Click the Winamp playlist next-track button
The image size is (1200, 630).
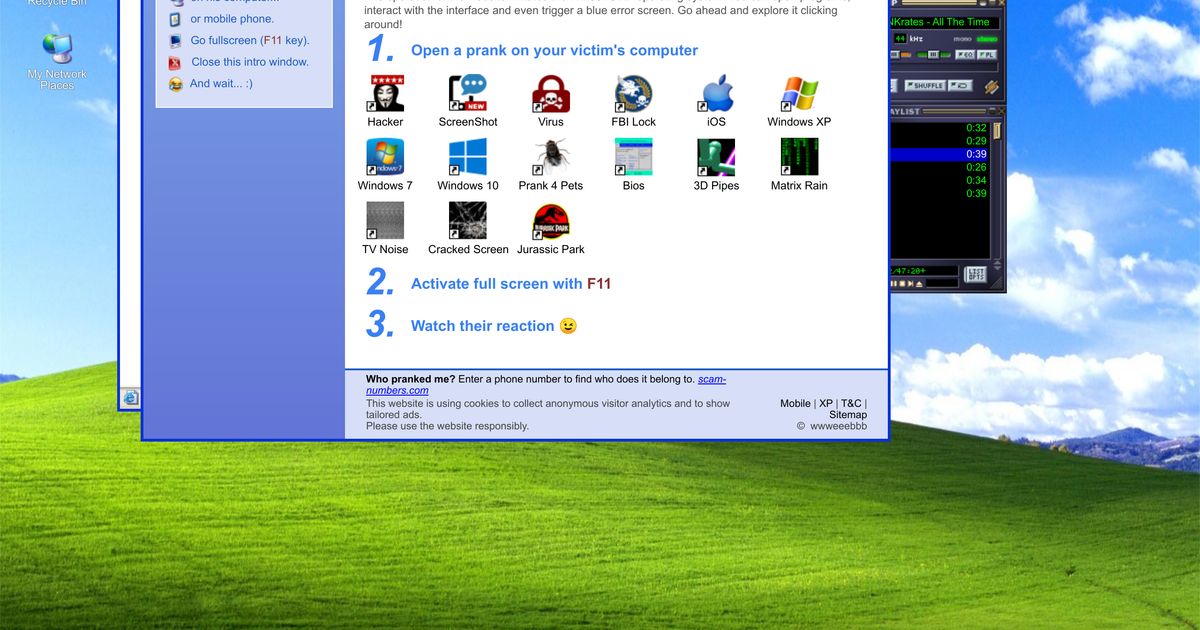click(910, 284)
